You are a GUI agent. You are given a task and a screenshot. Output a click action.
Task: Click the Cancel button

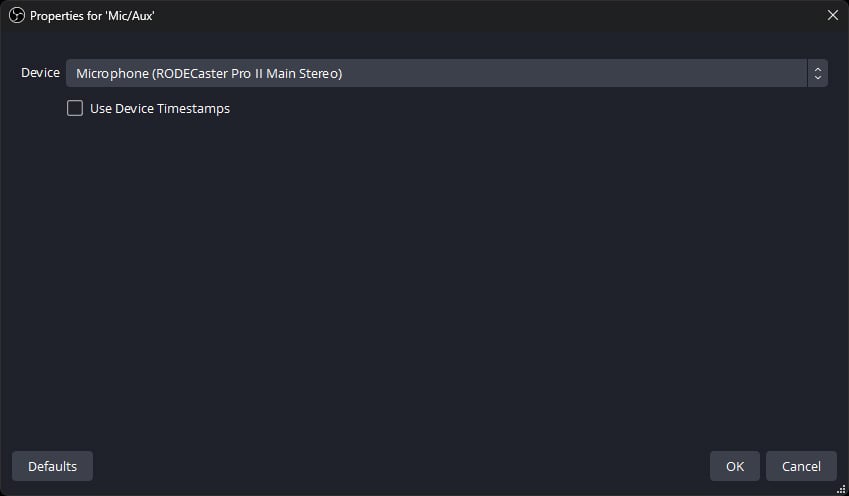[801, 466]
